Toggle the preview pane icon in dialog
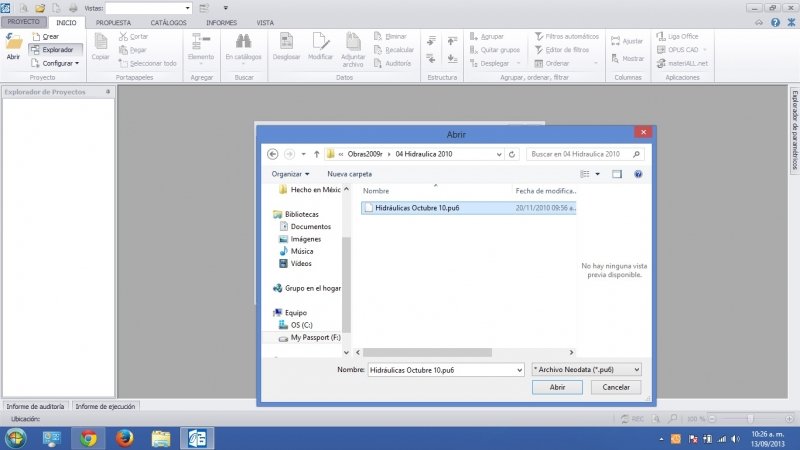800x450 pixels. click(x=617, y=174)
